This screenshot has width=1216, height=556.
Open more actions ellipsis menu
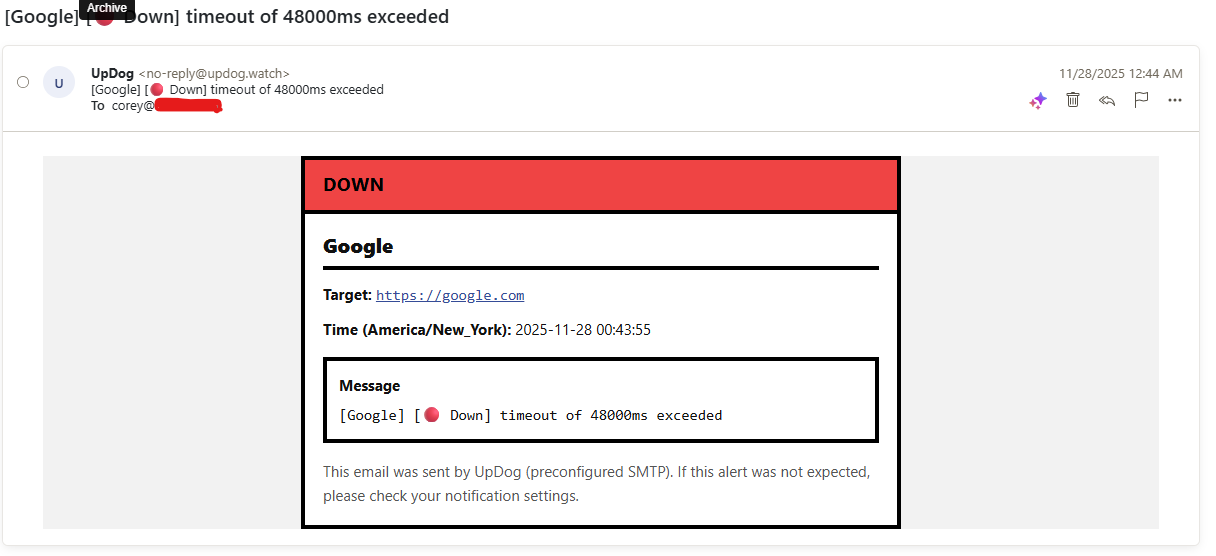click(1175, 100)
